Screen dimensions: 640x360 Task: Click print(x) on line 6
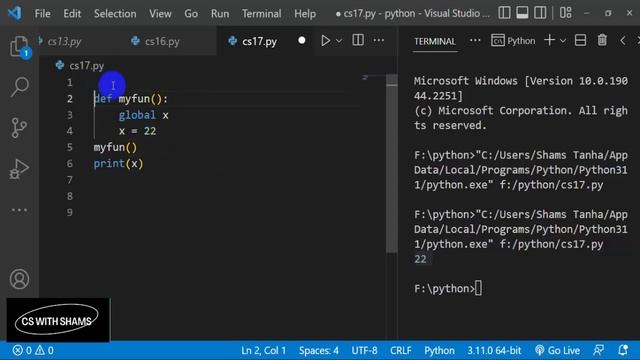click(x=118, y=164)
